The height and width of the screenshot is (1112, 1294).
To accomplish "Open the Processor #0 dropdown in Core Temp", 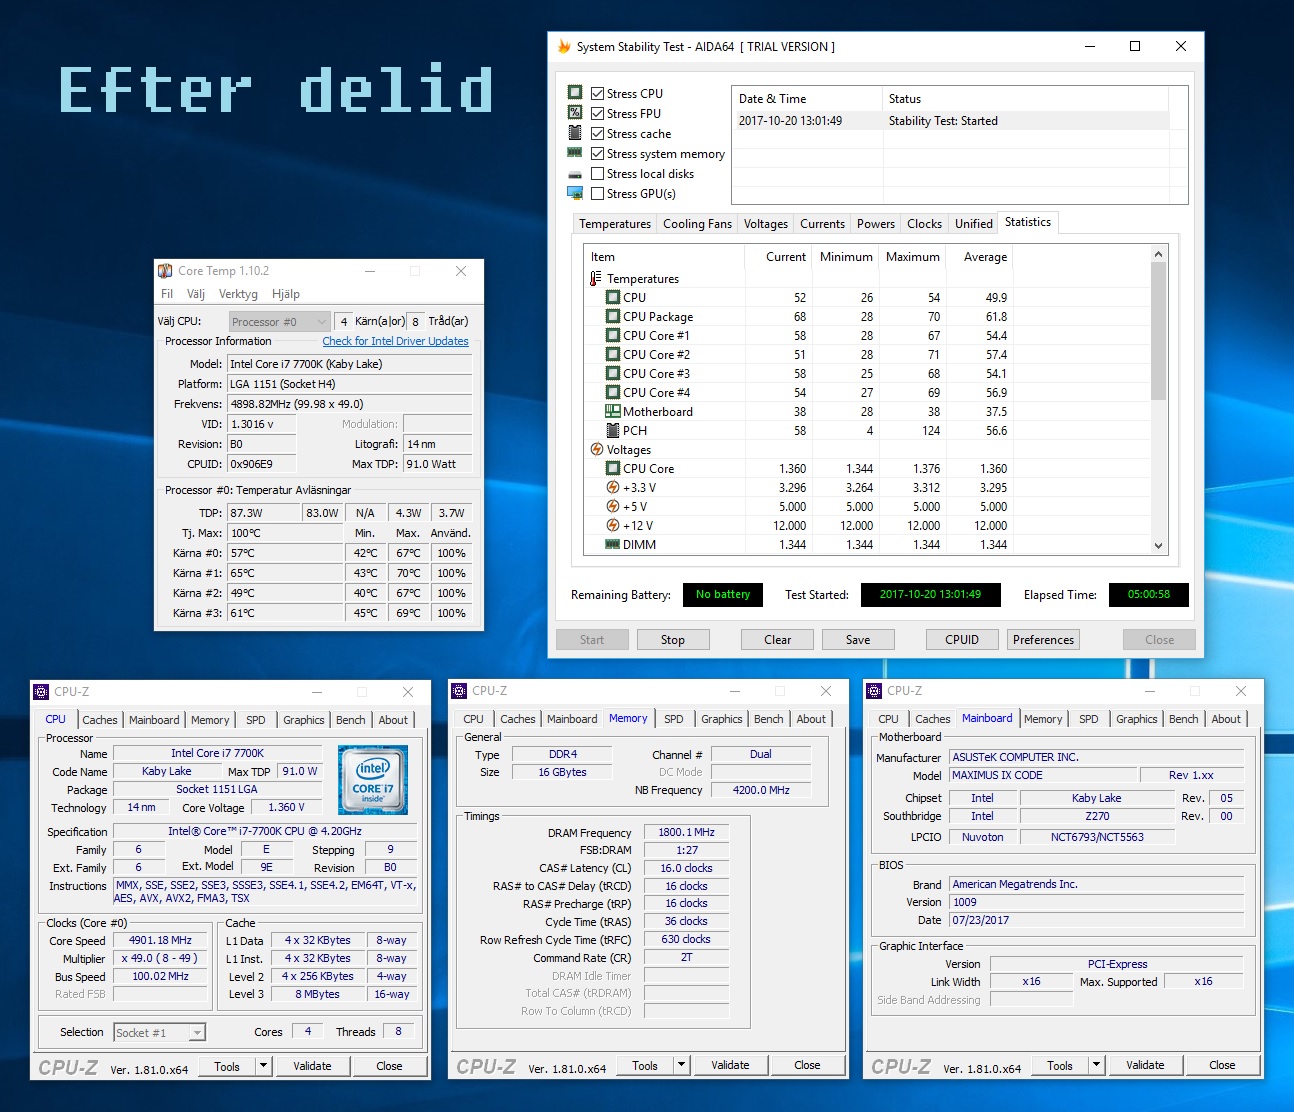I will [279, 321].
